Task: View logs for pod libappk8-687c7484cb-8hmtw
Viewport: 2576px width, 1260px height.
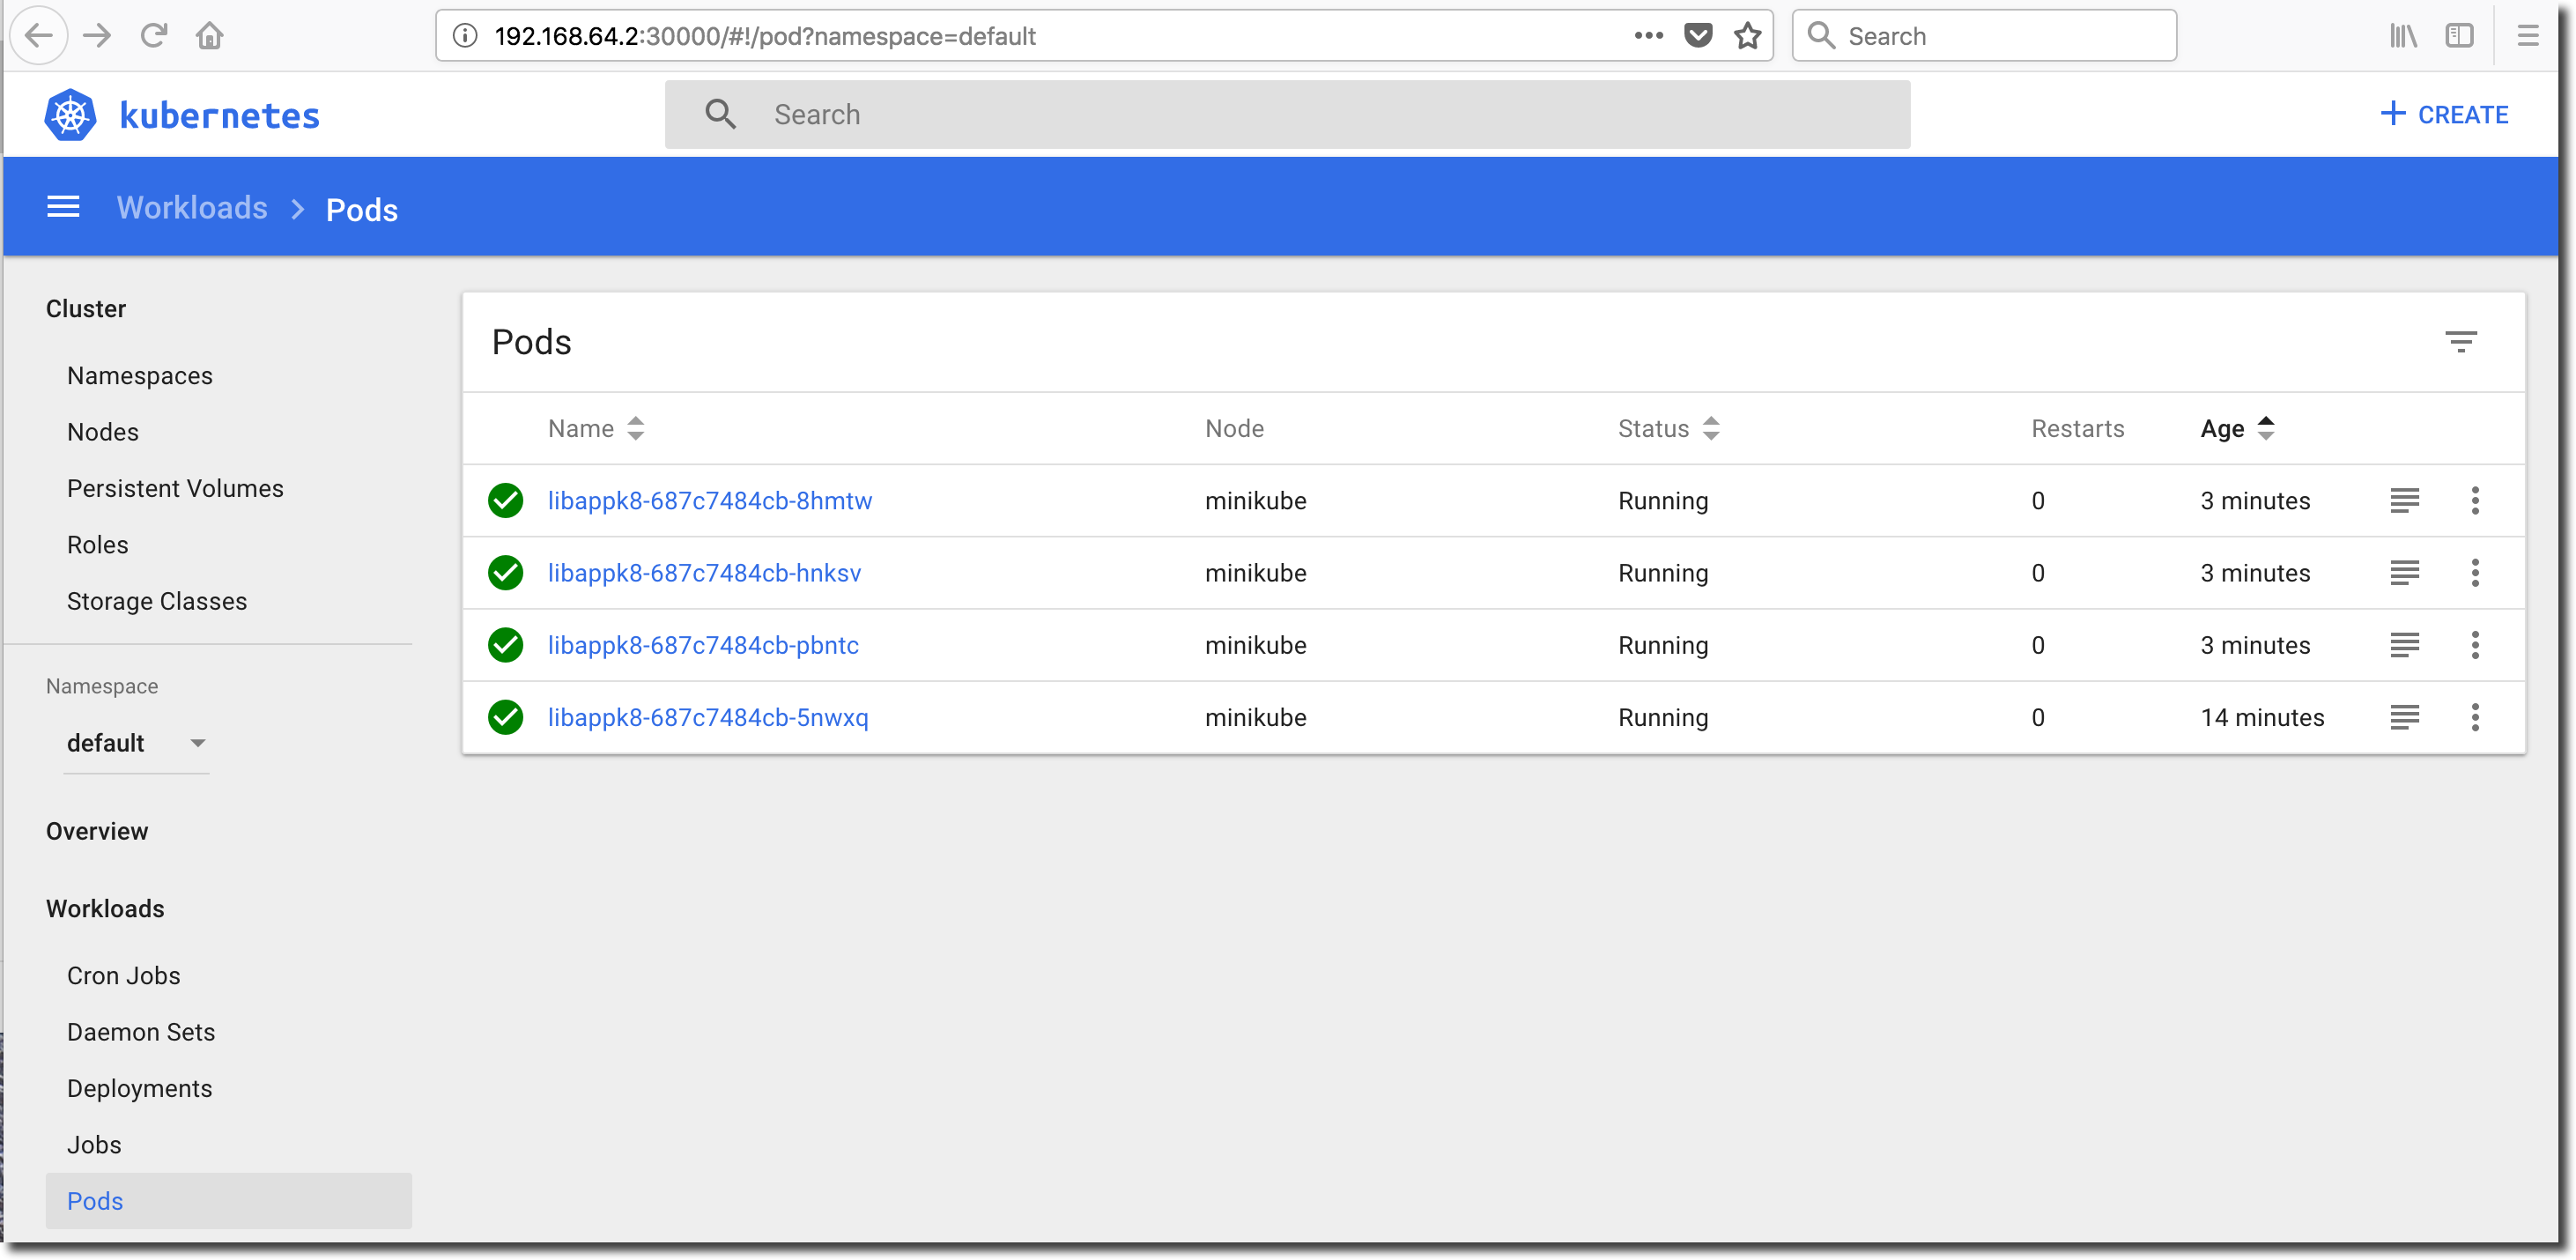Action: coord(2404,500)
